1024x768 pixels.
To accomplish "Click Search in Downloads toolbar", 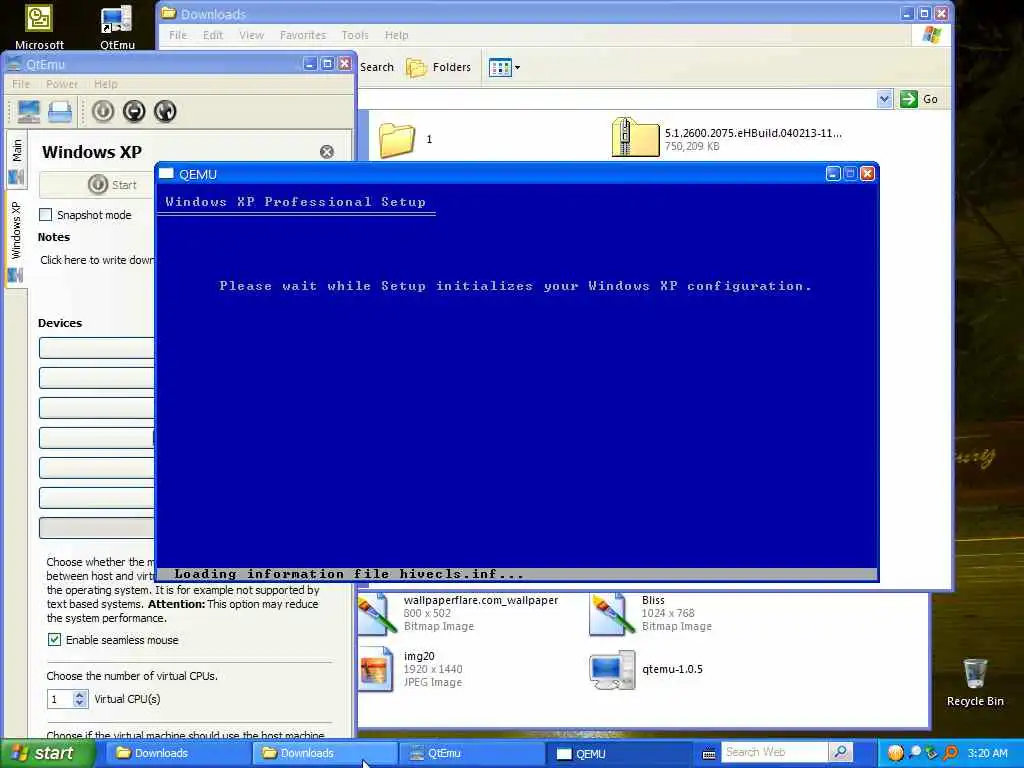I will point(377,67).
